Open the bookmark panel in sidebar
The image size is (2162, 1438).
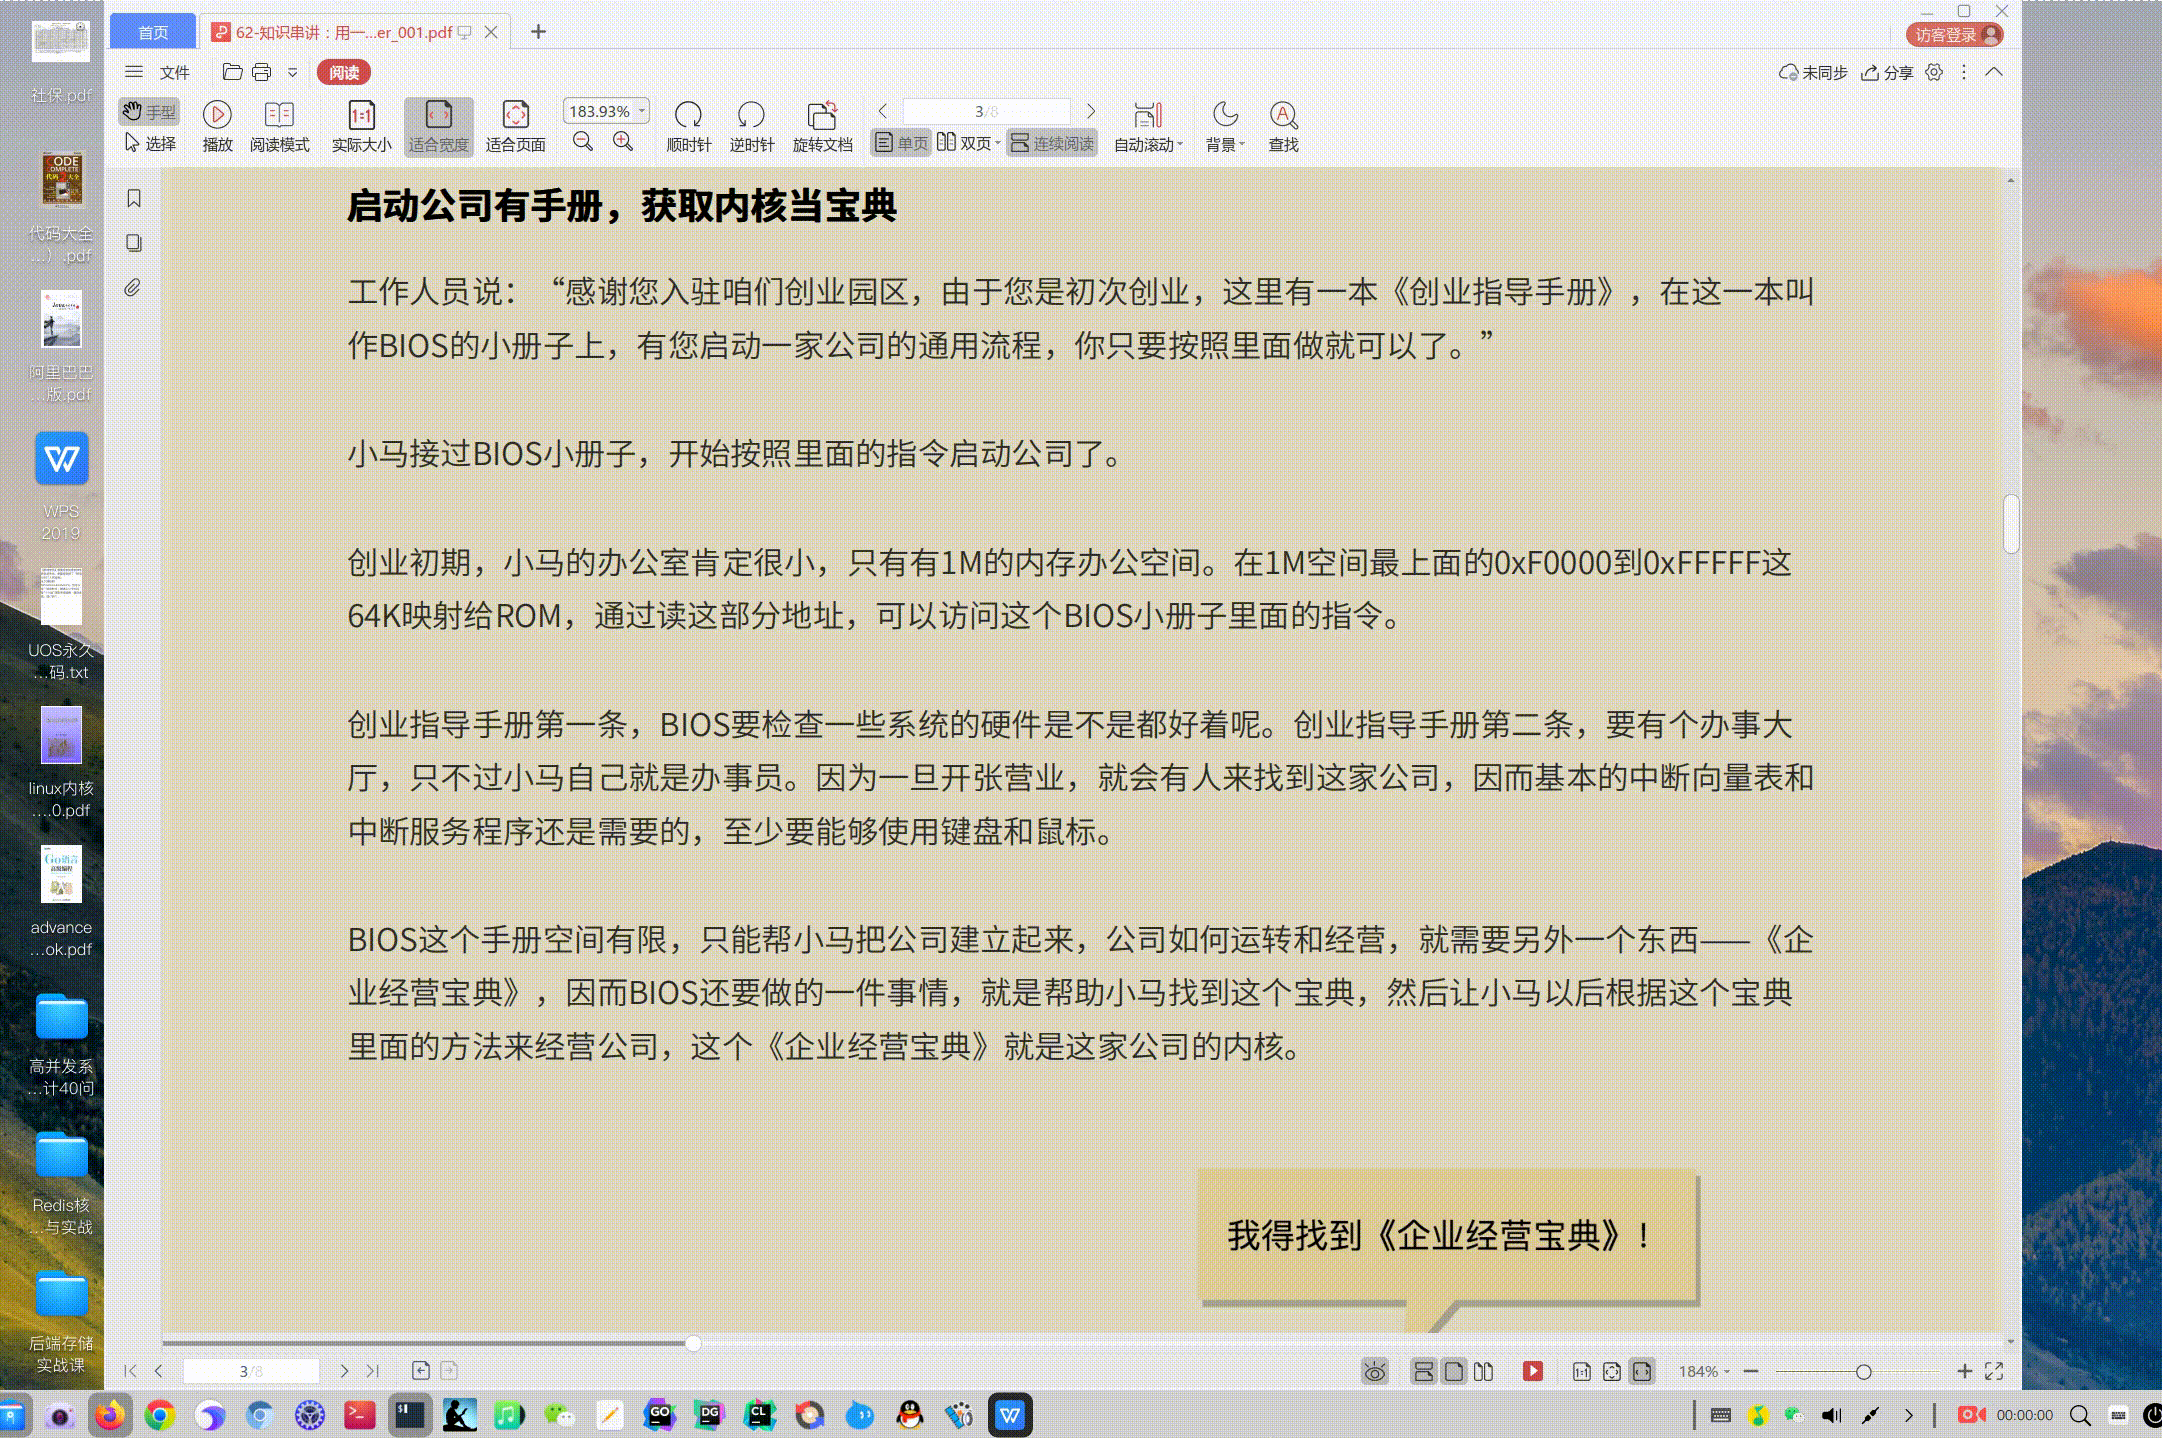click(x=134, y=198)
